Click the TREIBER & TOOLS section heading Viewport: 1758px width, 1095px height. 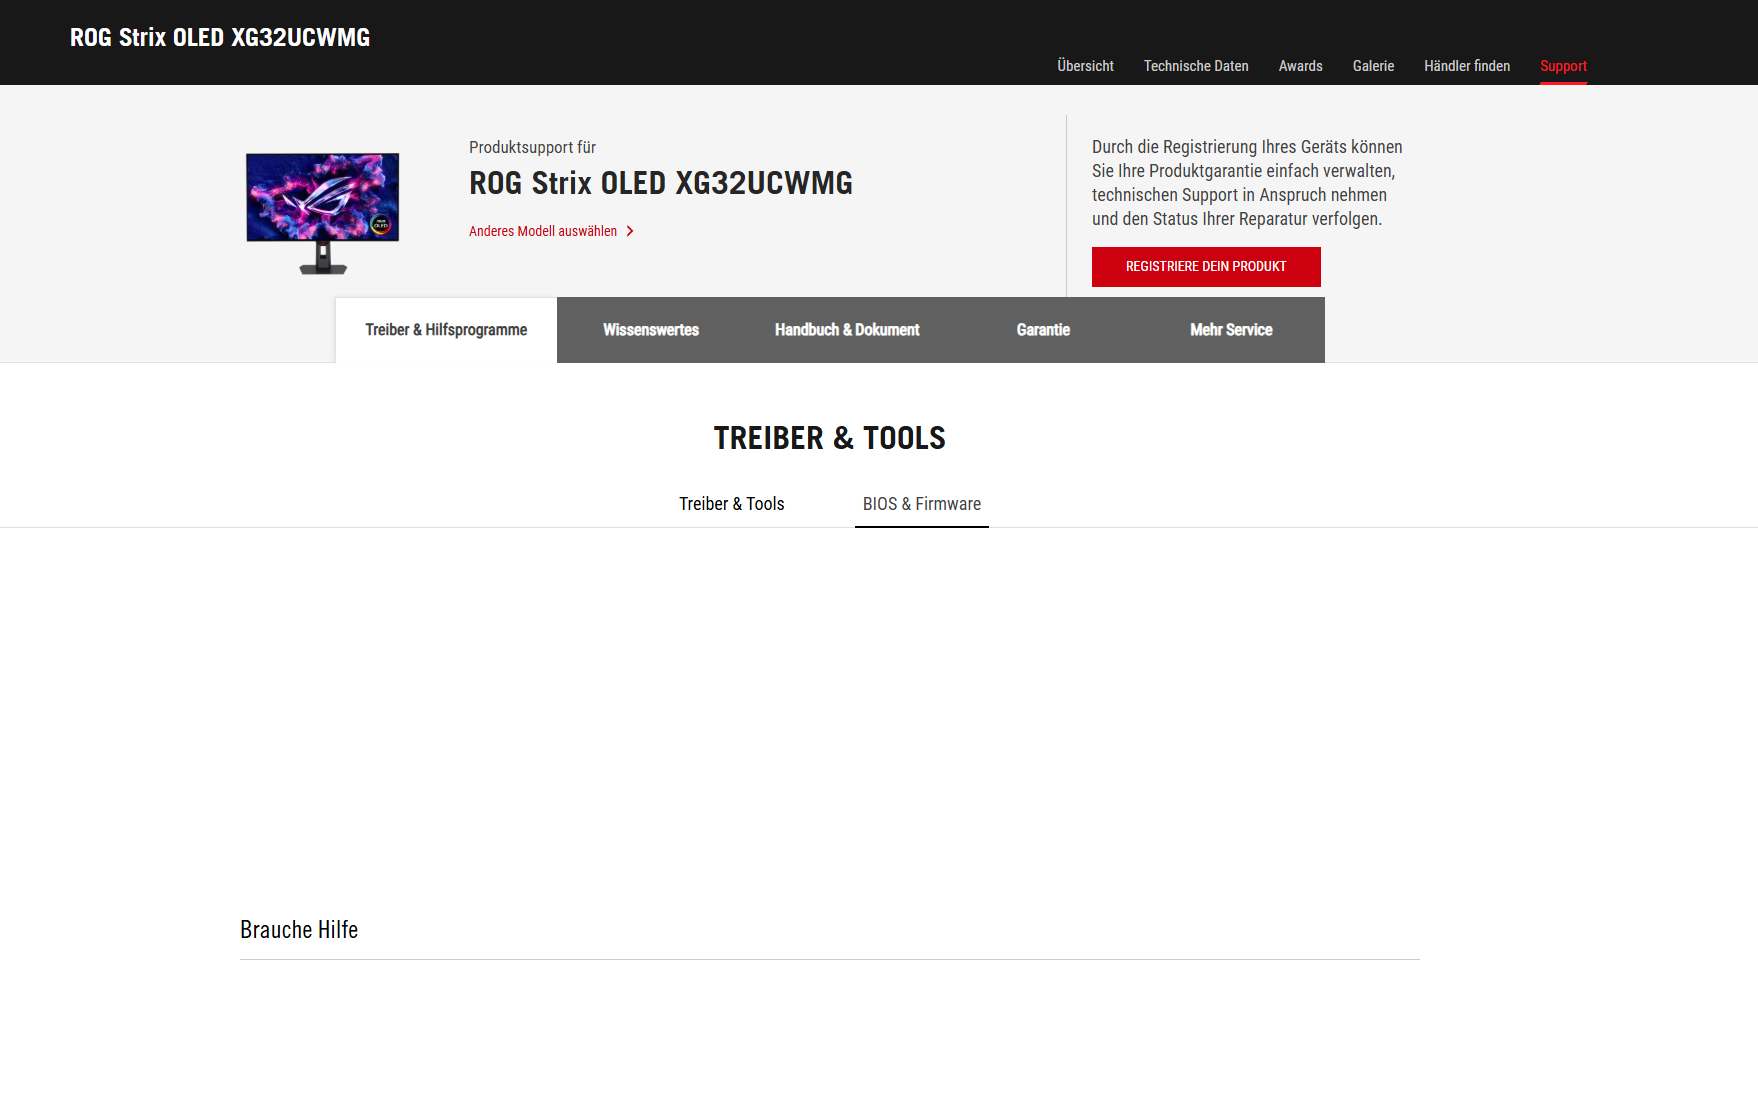coord(829,438)
